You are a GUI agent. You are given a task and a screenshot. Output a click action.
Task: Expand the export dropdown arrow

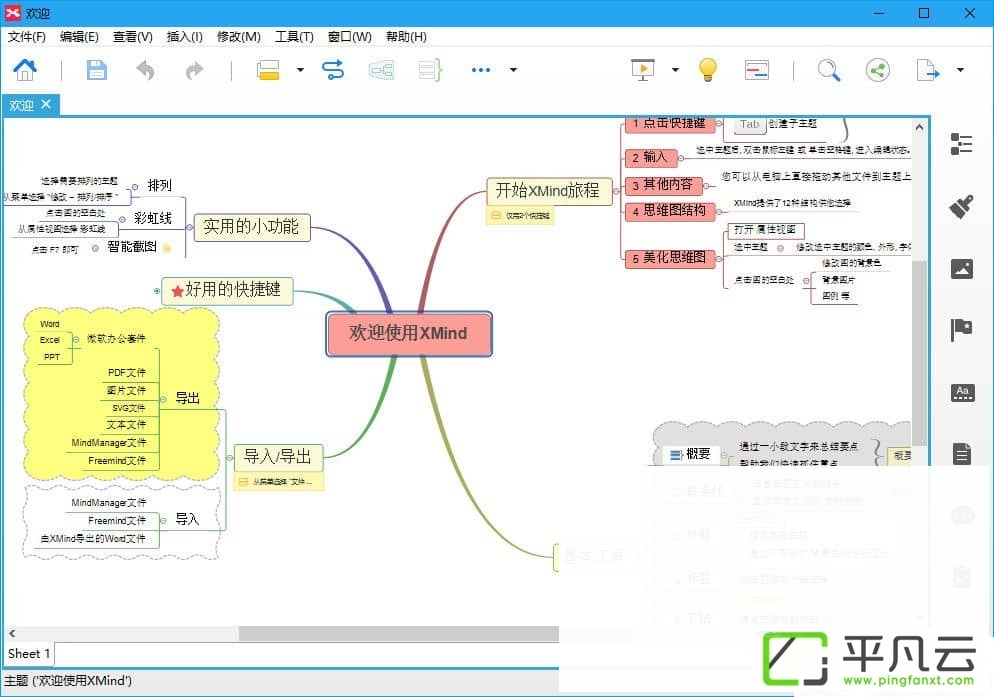click(x=960, y=70)
